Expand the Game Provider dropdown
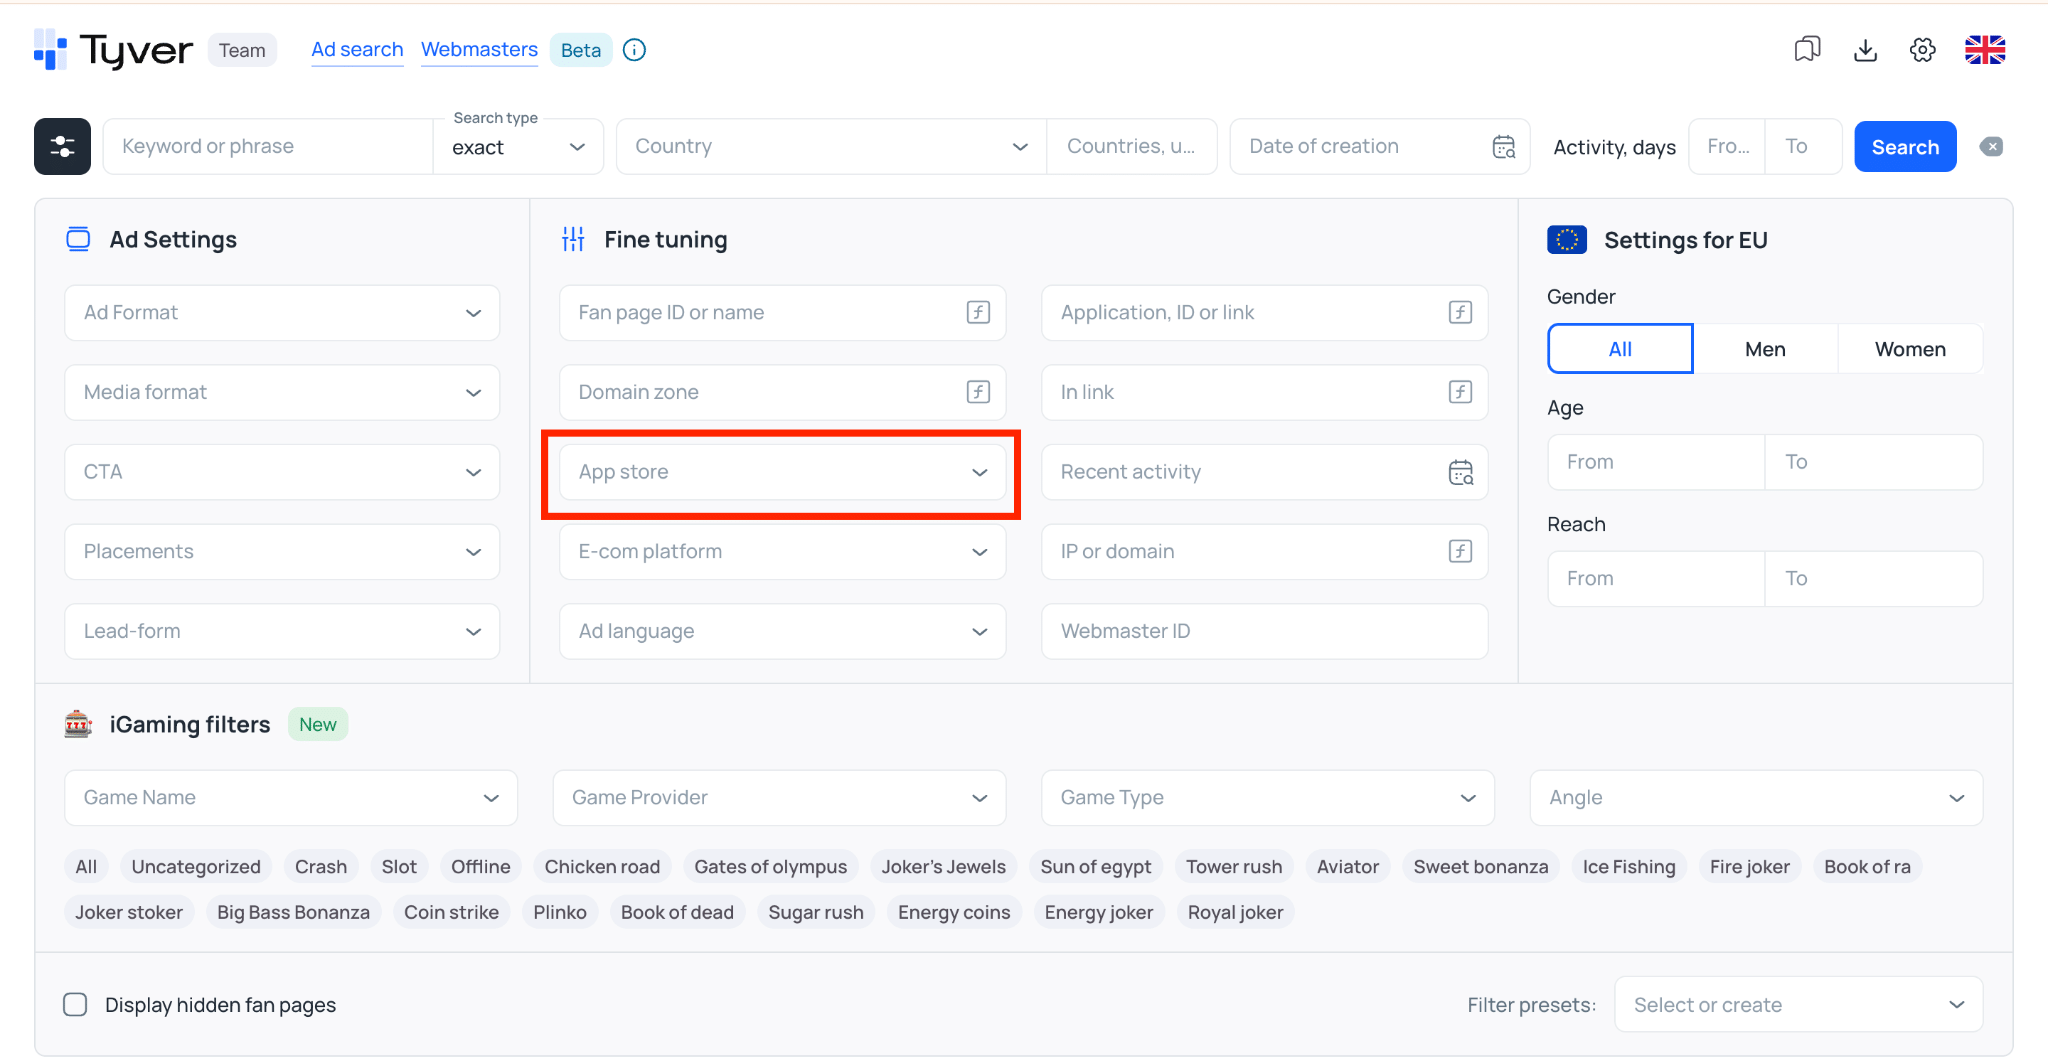 tap(779, 798)
